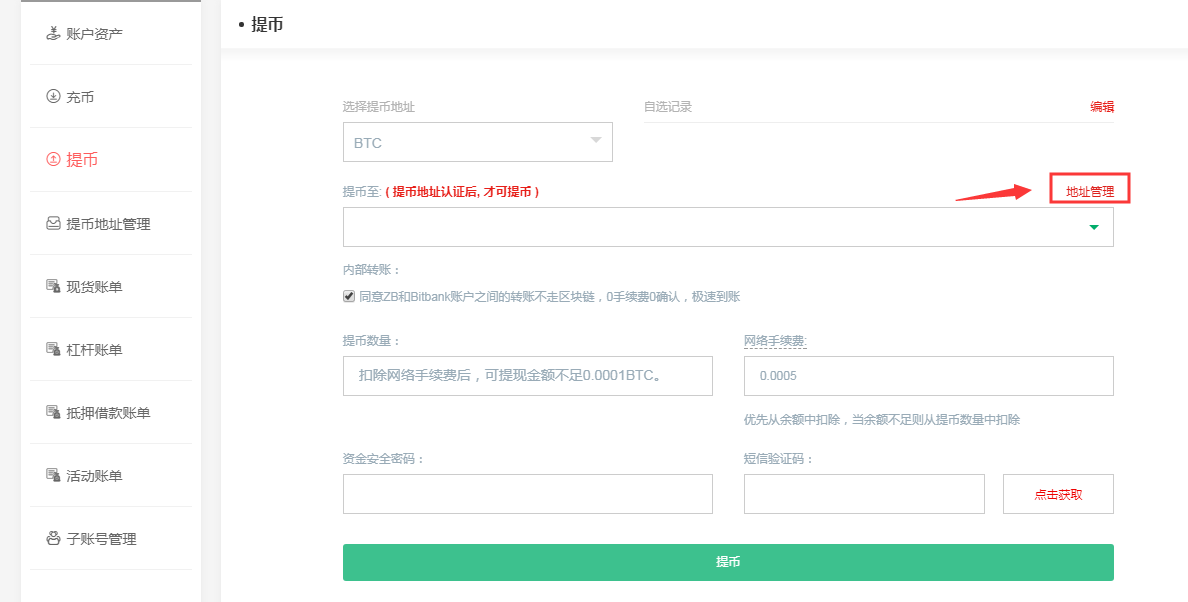Viewport: 1188px width, 602px height.
Task: Click the green 提币 submit button
Action: pyautogui.click(x=728, y=562)
